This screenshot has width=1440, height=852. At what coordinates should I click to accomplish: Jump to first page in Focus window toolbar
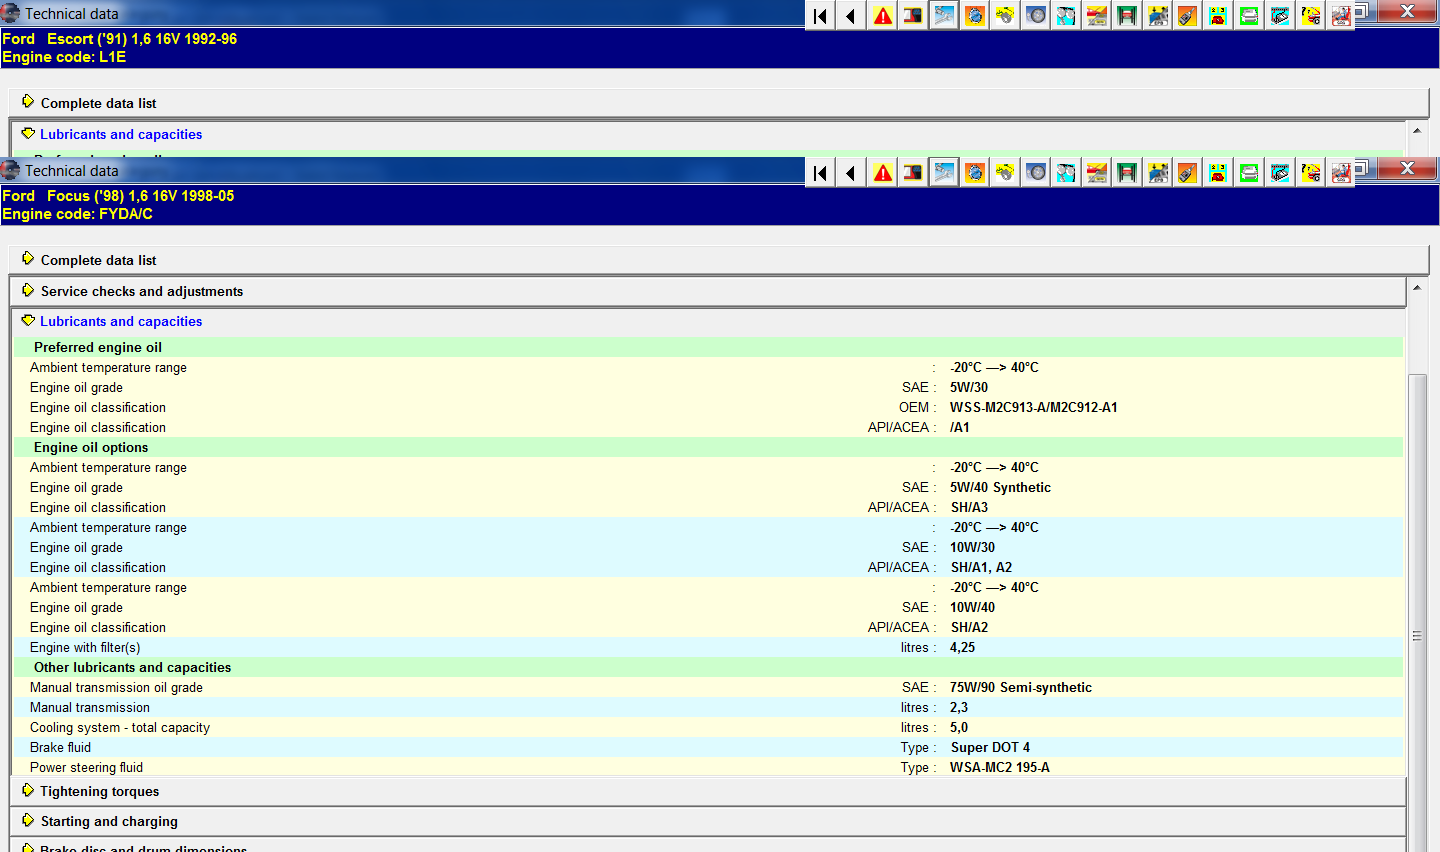[820, 173]
